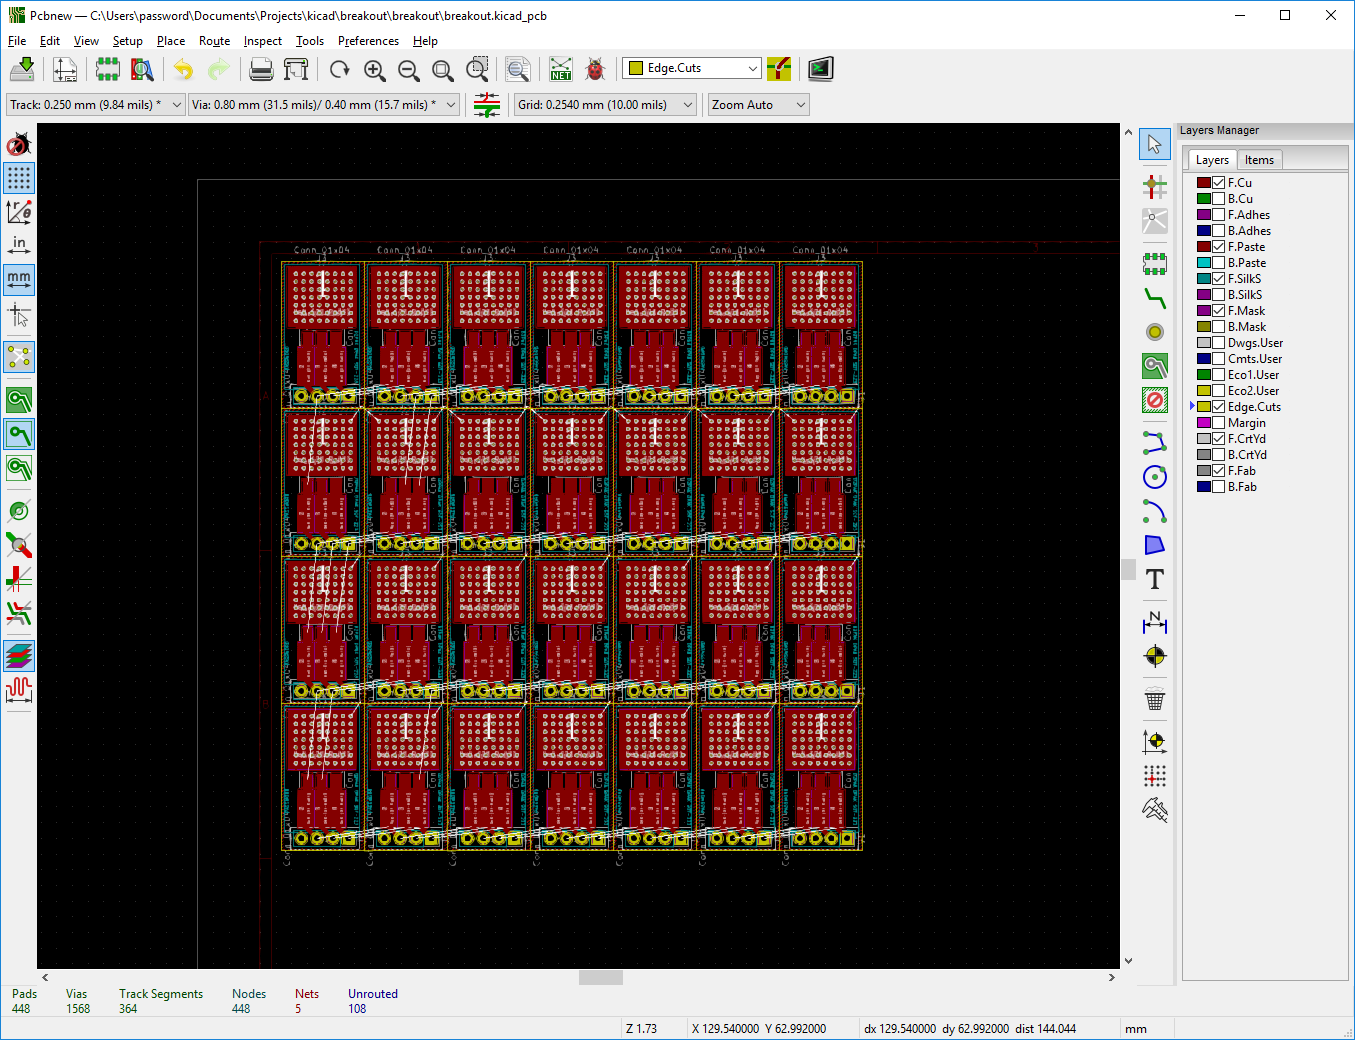Toggle the F.Fab layer checkbox
Image resolution: width=1355 pixels, height=1040 pixels.
click(1219, 471)
